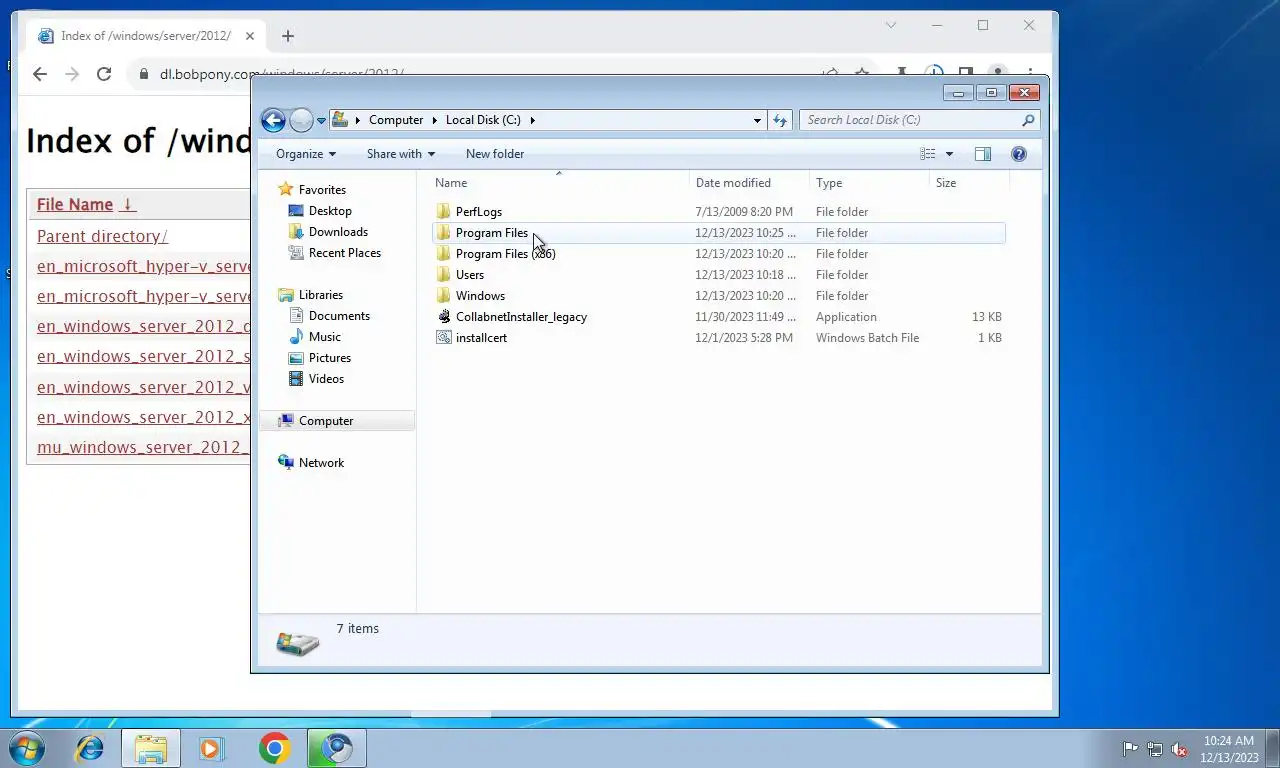Open a new Chrome tab

(x=288, y=36)
